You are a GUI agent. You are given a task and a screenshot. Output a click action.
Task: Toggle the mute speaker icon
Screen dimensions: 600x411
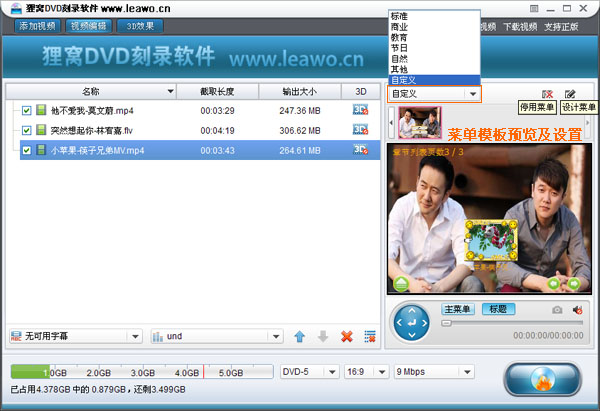(x=578, y=310)
